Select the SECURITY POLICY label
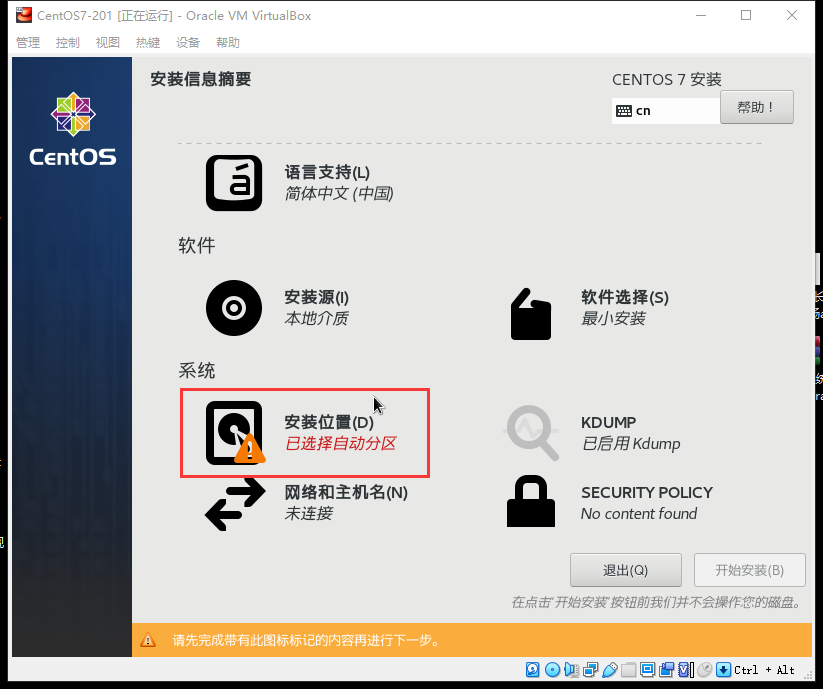Viewport: 823px width, 689px height. click(x=647, y=492)
